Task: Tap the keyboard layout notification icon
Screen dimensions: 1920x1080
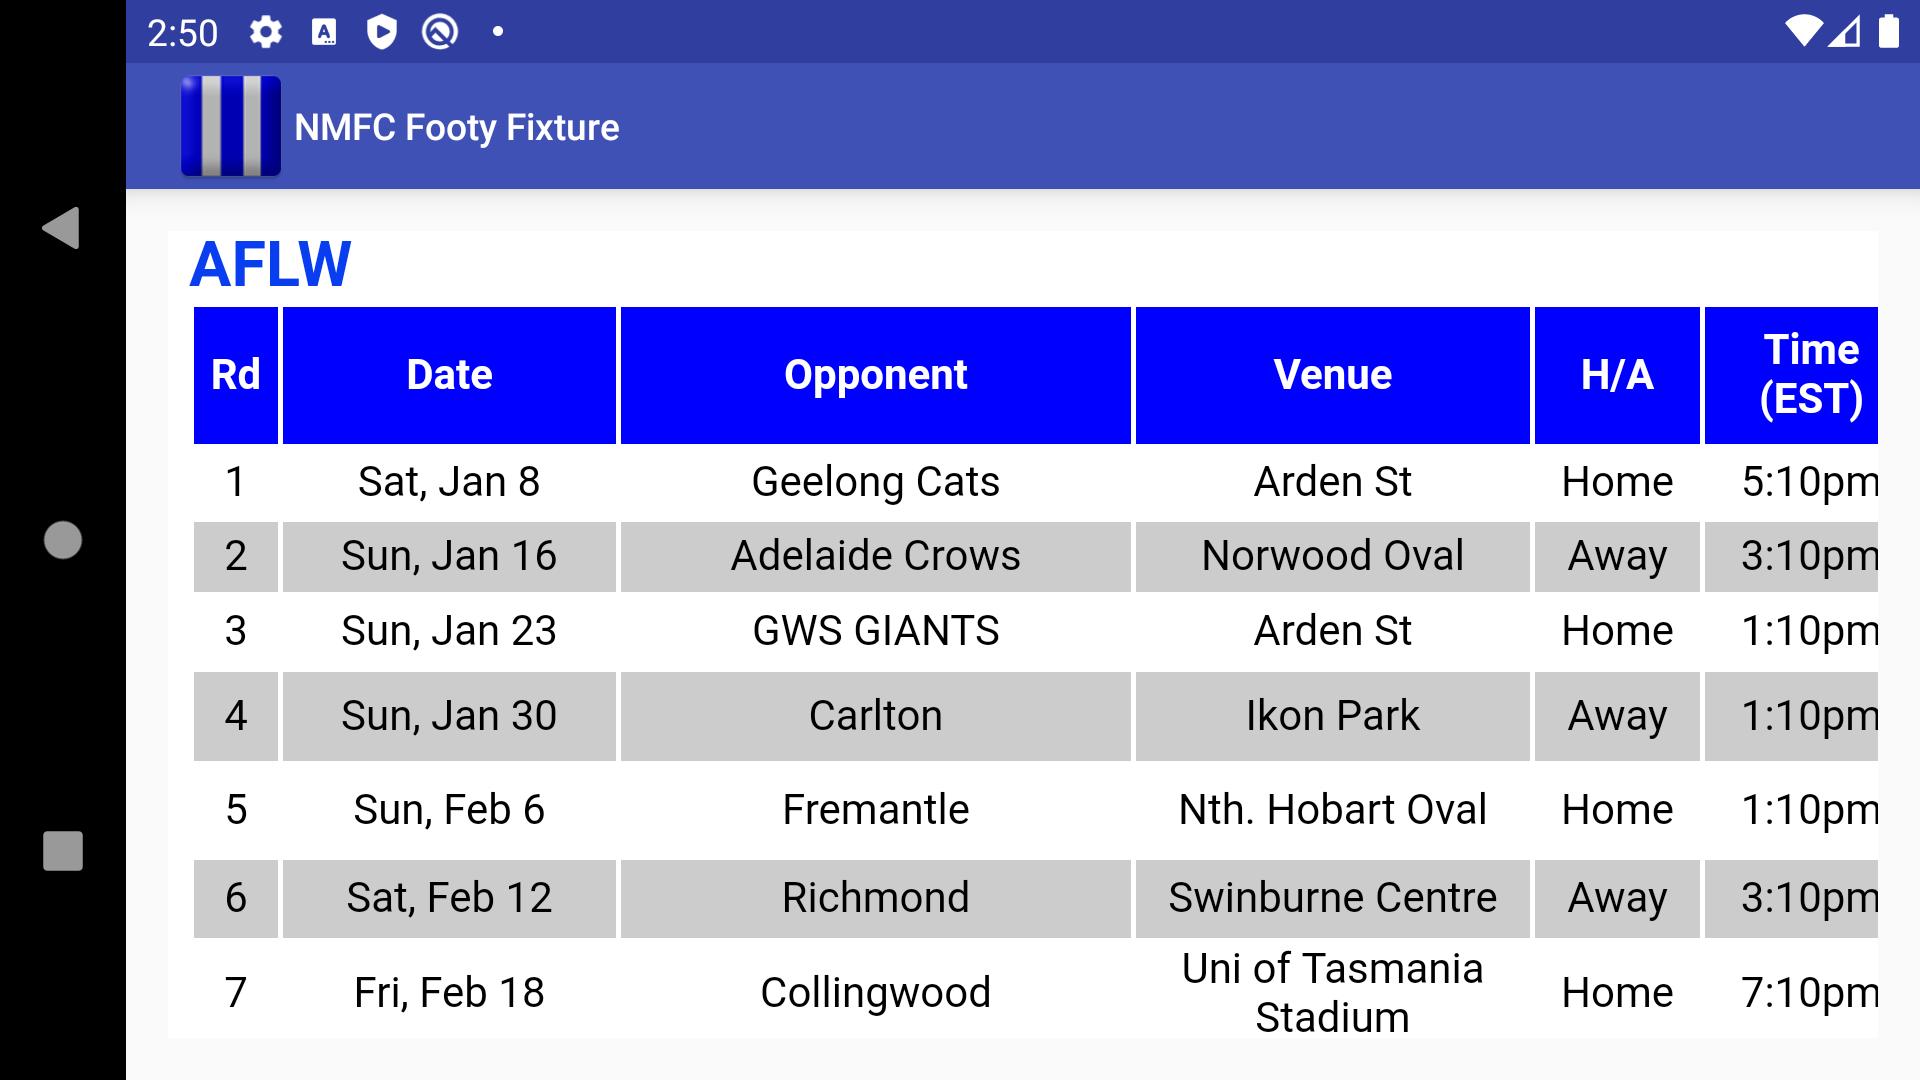Action: (x=324, y=32)
